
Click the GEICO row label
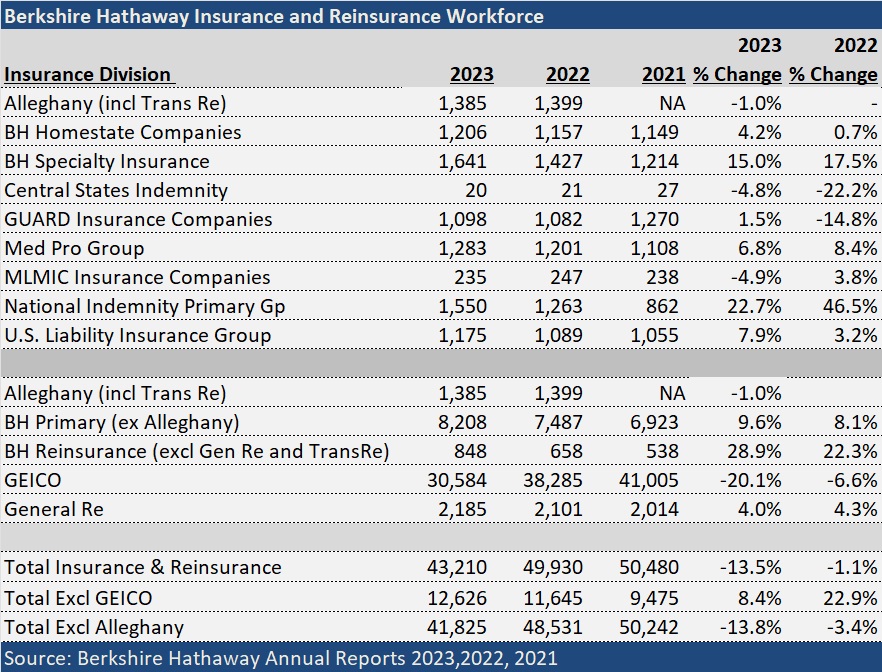pos(33,481)
